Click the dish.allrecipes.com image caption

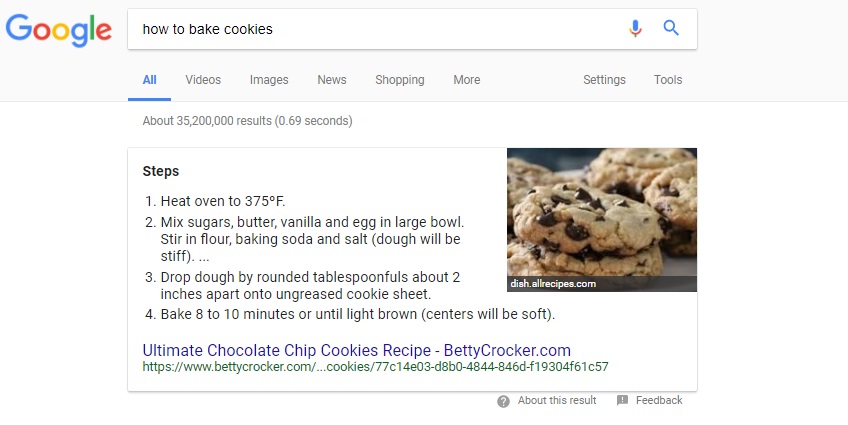pyautogui.click(x=553, y=283)
